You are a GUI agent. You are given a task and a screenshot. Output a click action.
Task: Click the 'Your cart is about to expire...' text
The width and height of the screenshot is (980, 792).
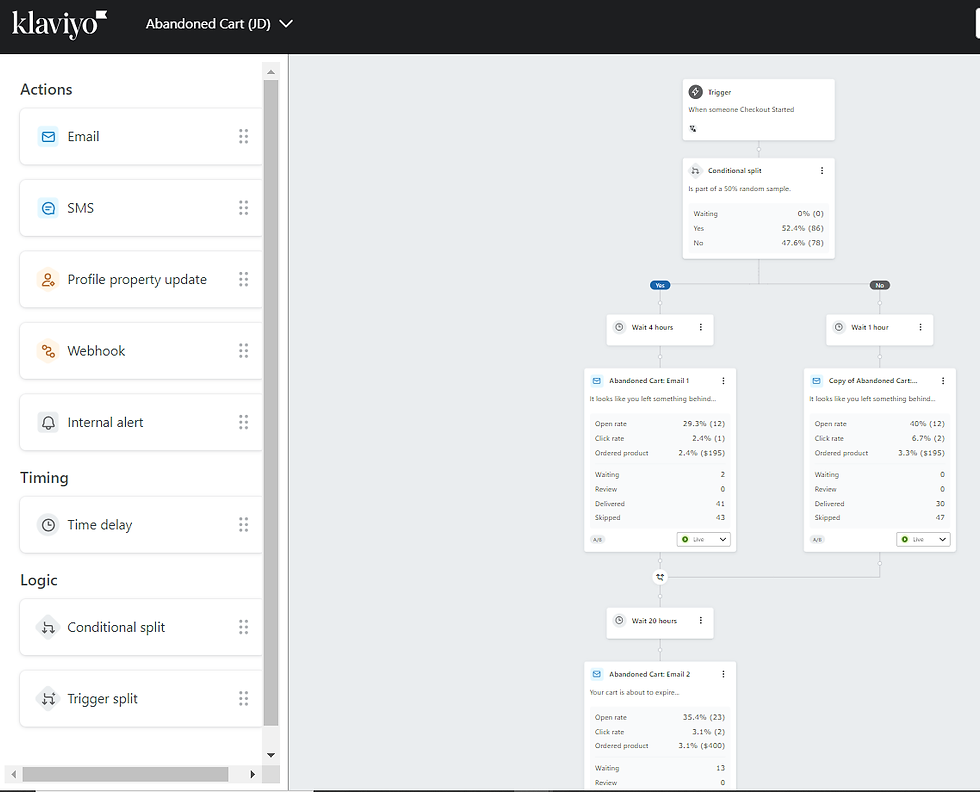click(x=634, y=693)
